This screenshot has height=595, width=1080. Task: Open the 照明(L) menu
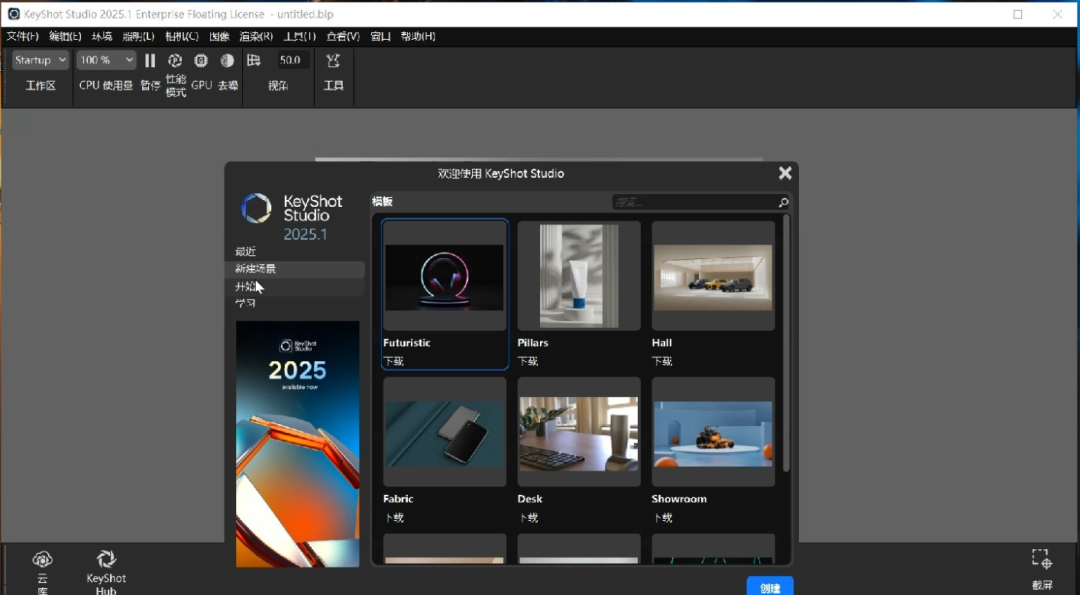138,36
